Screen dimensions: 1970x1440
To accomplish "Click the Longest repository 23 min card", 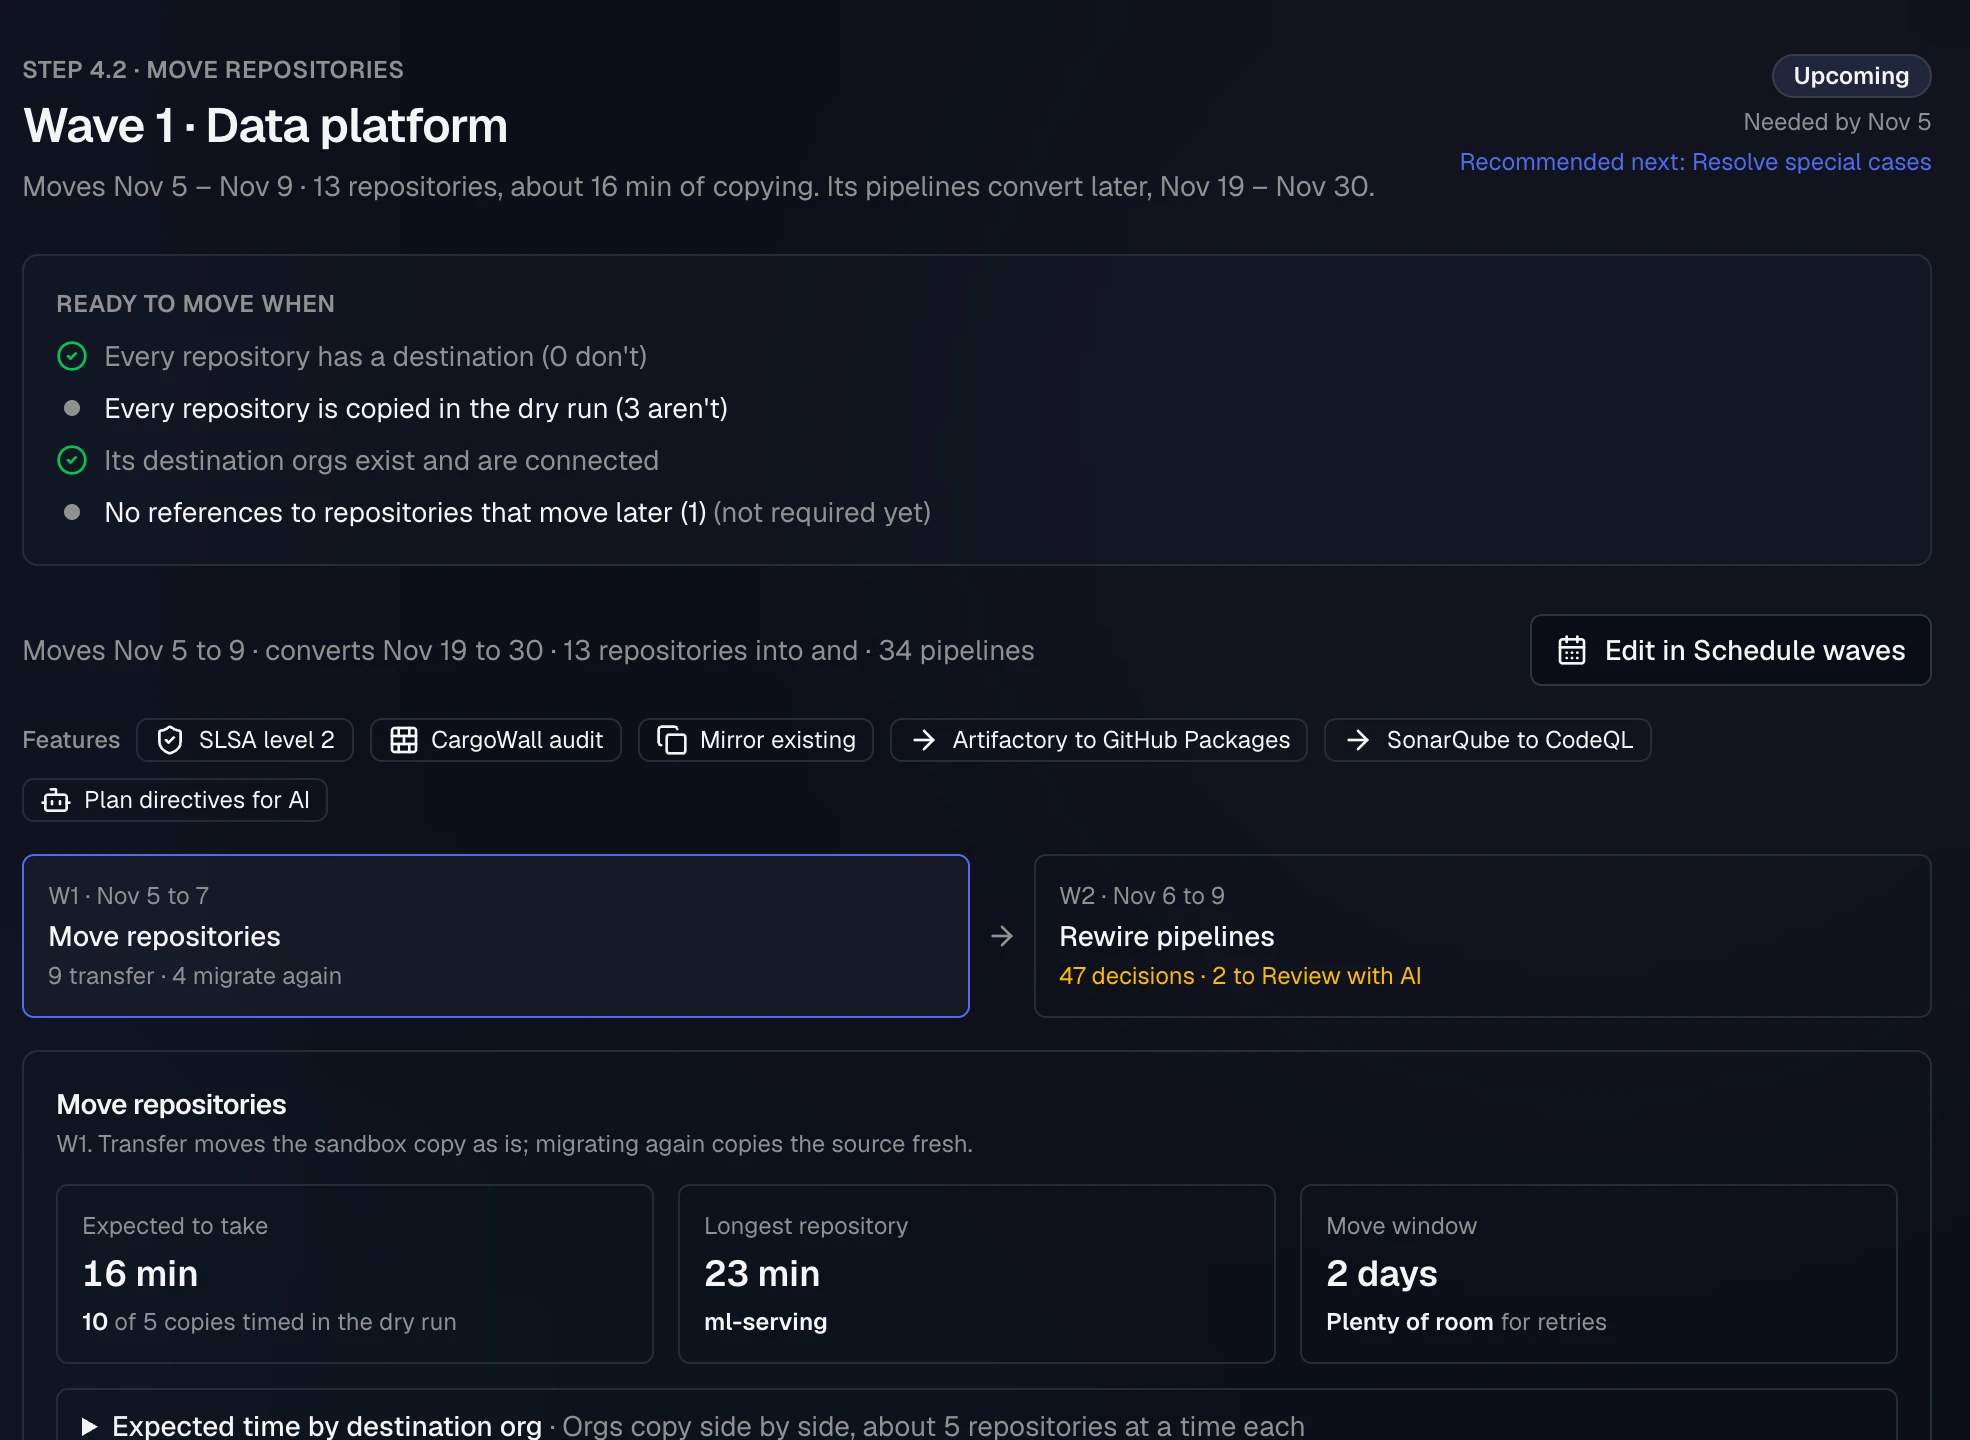I will point(977,1274).
